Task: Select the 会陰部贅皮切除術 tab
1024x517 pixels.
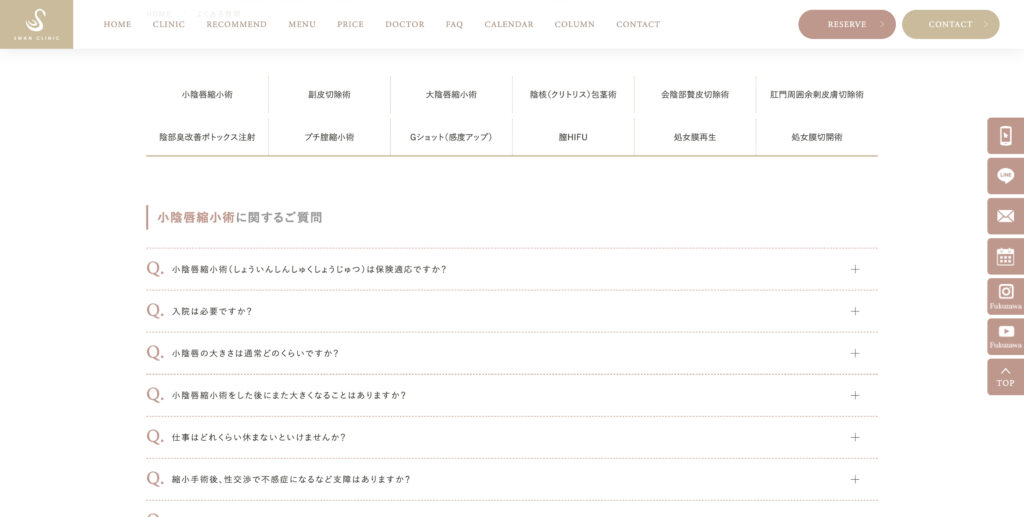Action: [695, 95]
